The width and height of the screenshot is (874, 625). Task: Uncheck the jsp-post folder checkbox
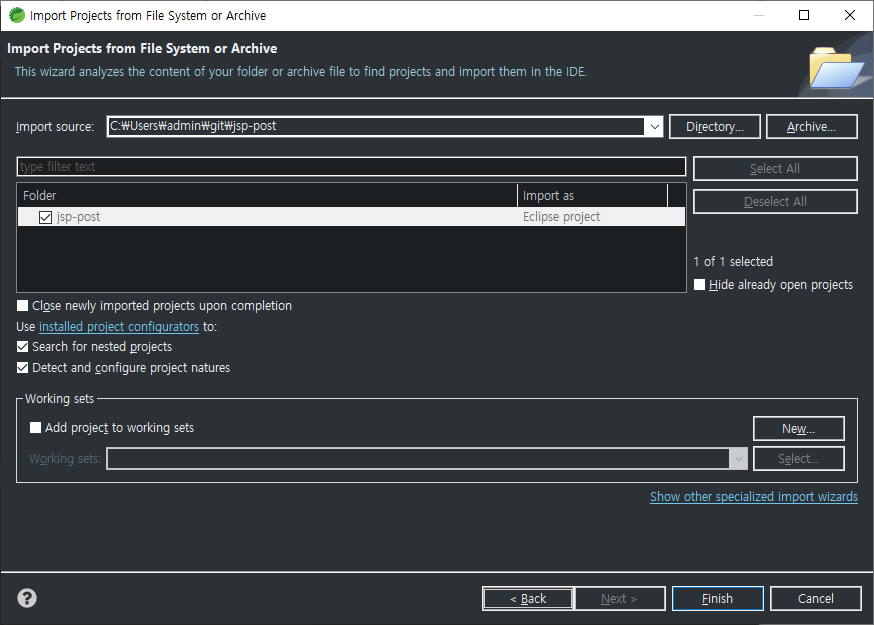click(x=46, y=217)
